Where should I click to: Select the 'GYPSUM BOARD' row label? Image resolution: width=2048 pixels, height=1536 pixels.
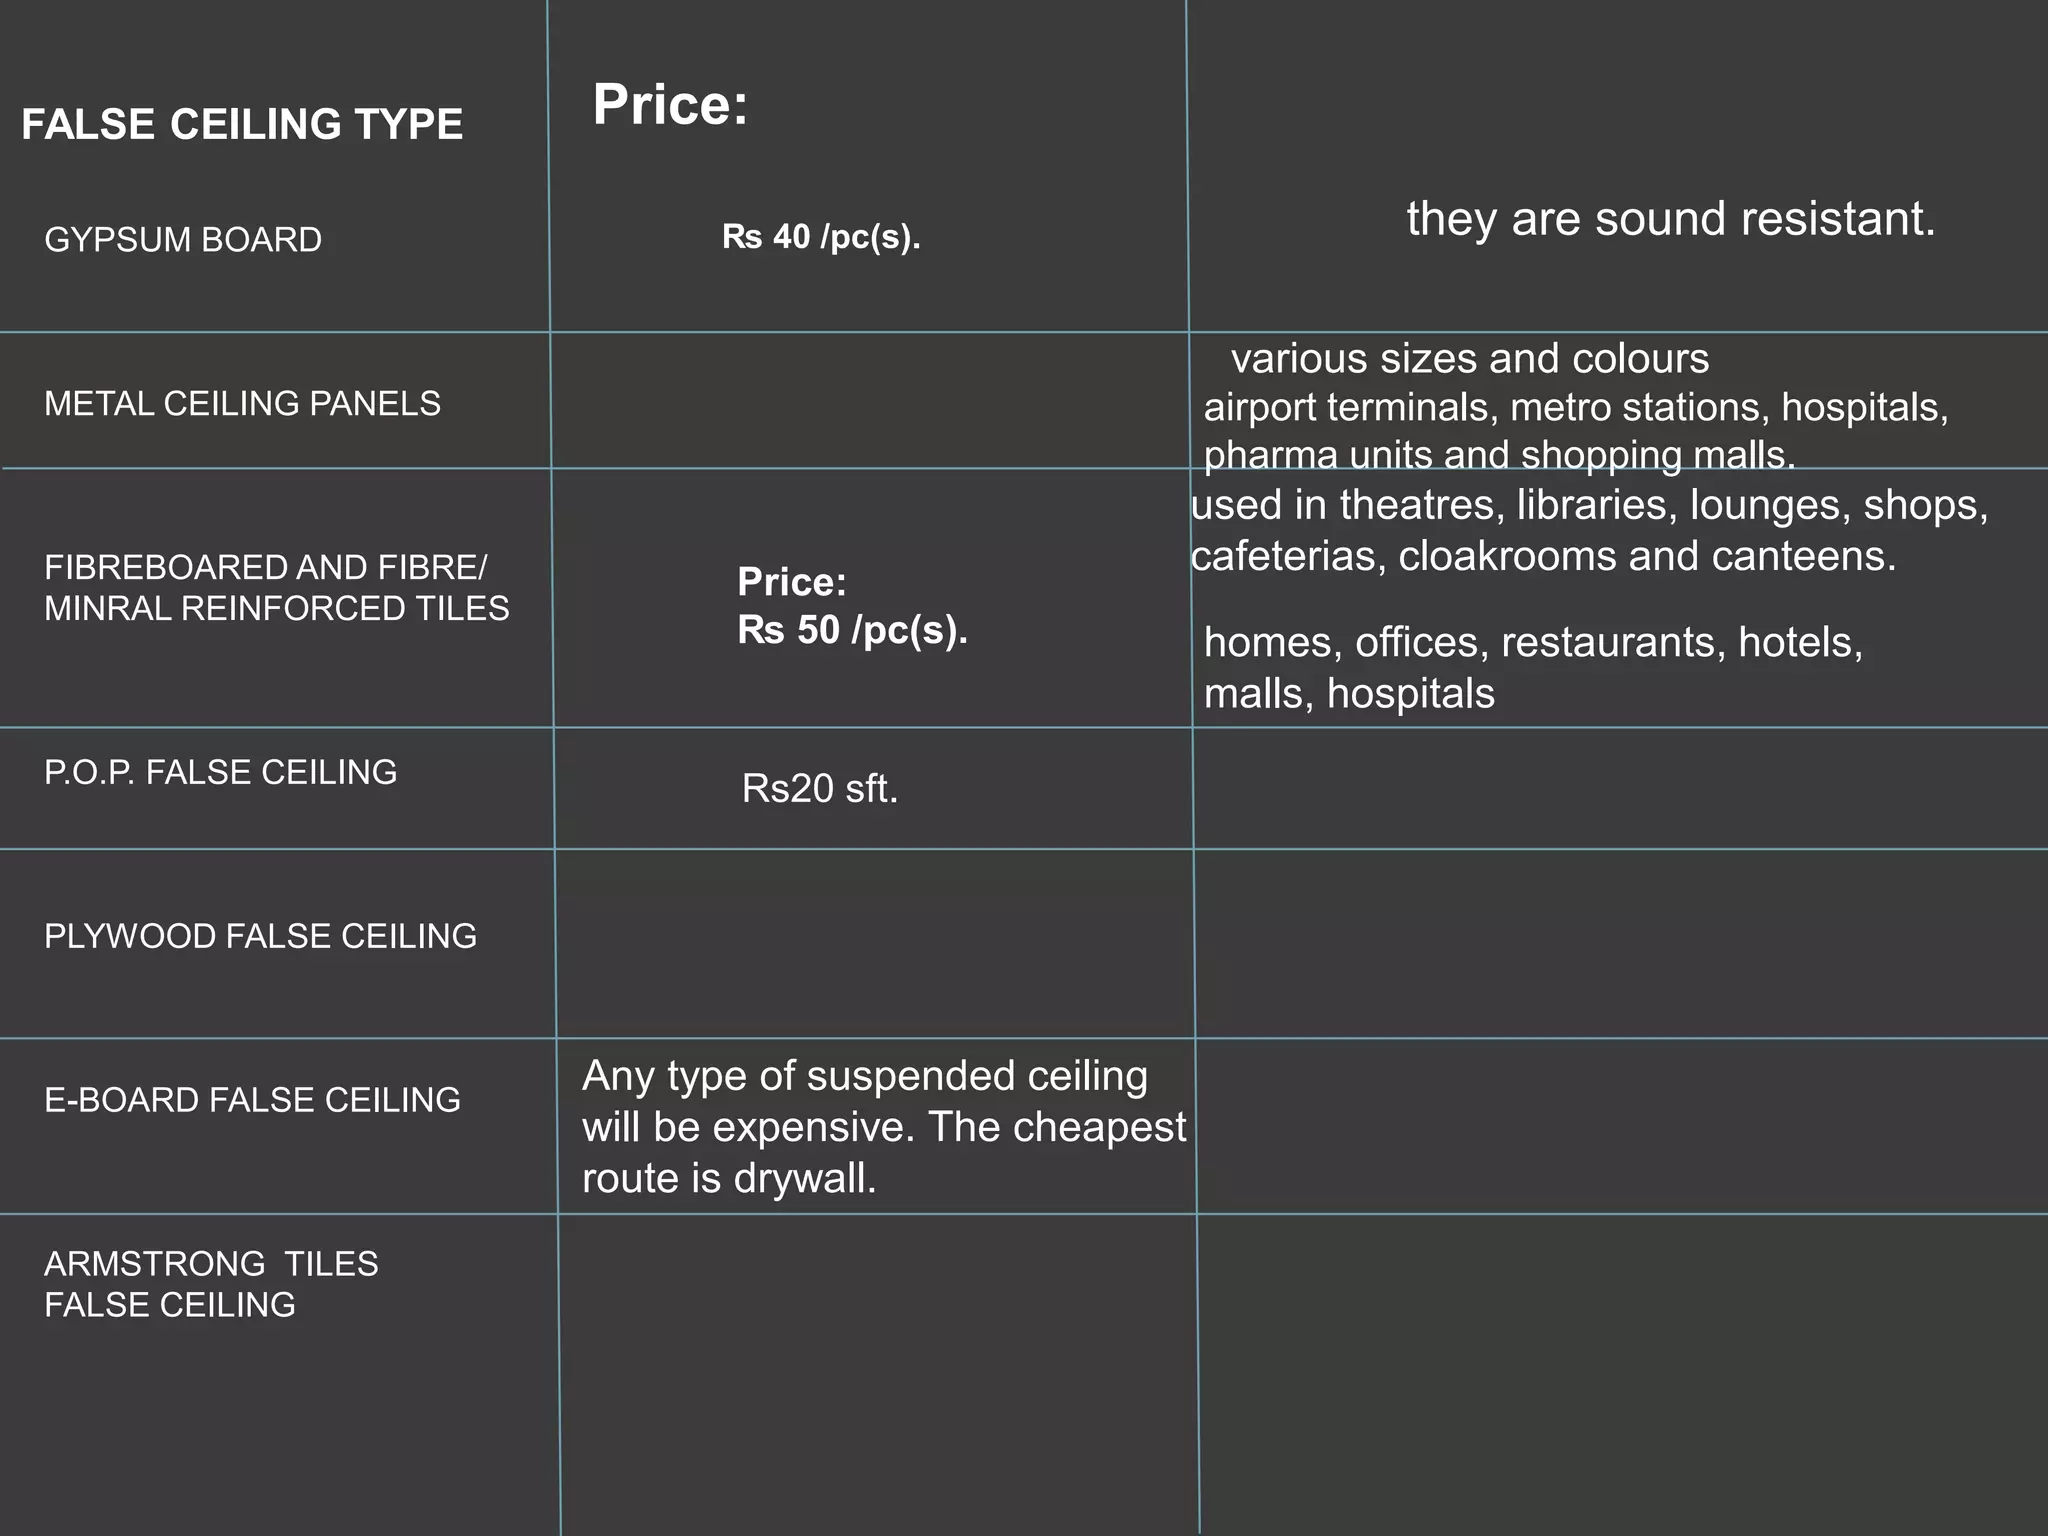coord(183,240)
